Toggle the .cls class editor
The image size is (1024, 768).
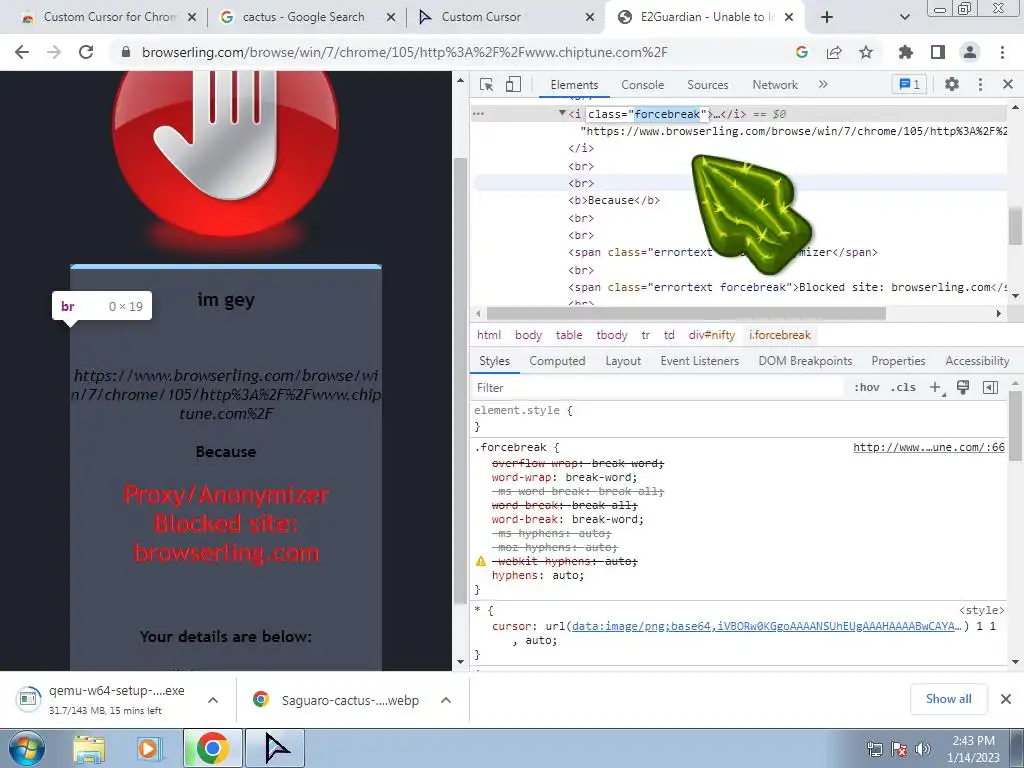[903, 388]
